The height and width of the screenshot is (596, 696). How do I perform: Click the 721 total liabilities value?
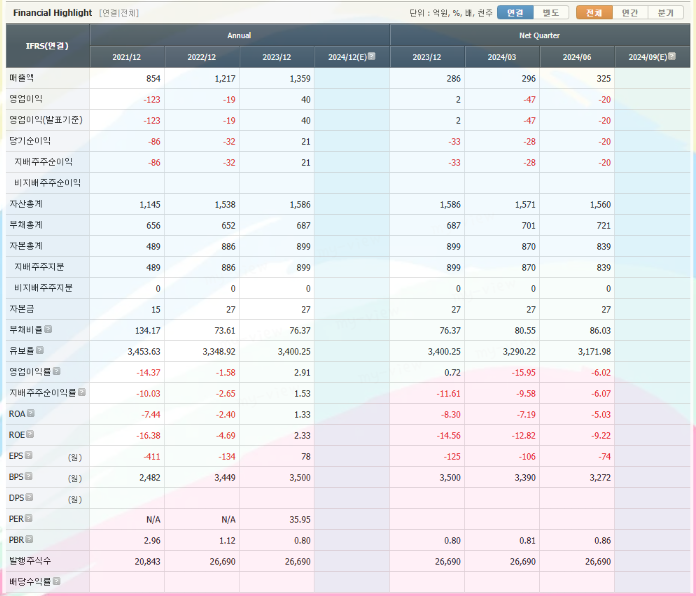pyautogui.click(x=604, y=225)
